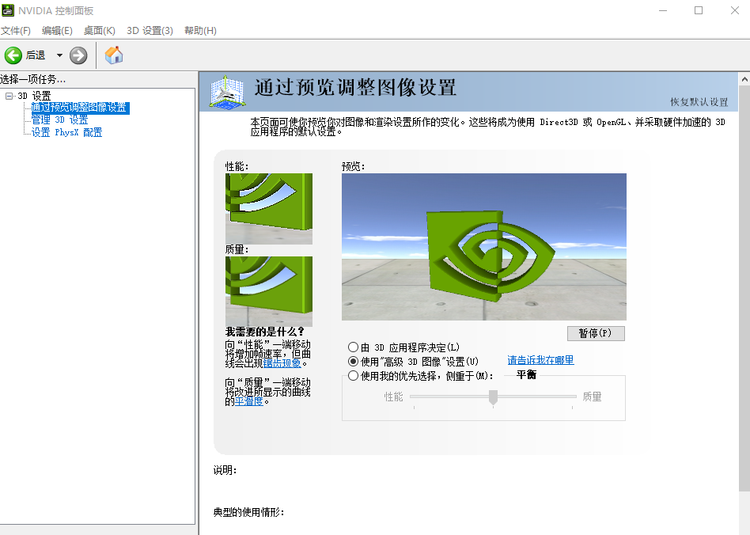Open 设置 PhysX 配置 in the tree
The height and width of the screenshot is (535, 750).
coord(67,132)
